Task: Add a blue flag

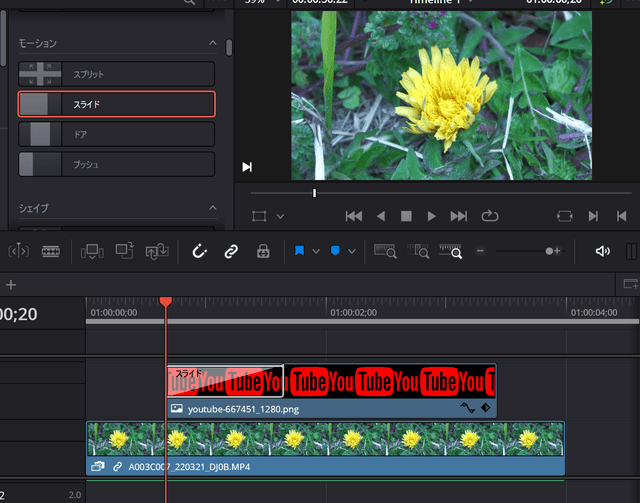Action: coord(299,251)
